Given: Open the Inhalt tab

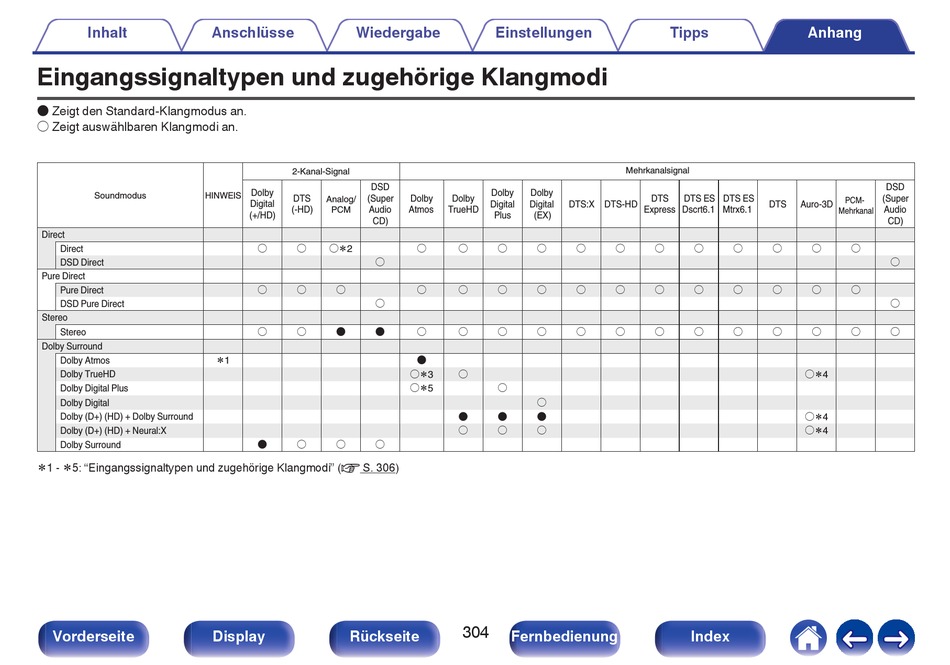Looking at the screenshot, I should pyautogui.click(x=107, y=33).
